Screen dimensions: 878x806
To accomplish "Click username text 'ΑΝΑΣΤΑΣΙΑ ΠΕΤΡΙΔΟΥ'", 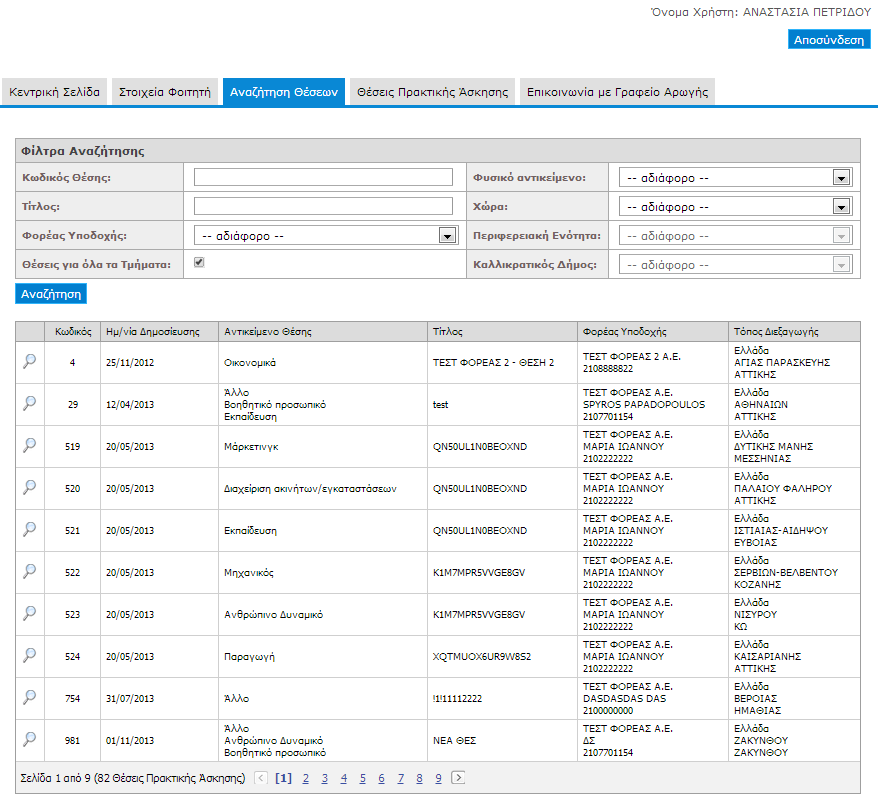I will (806, 12).
